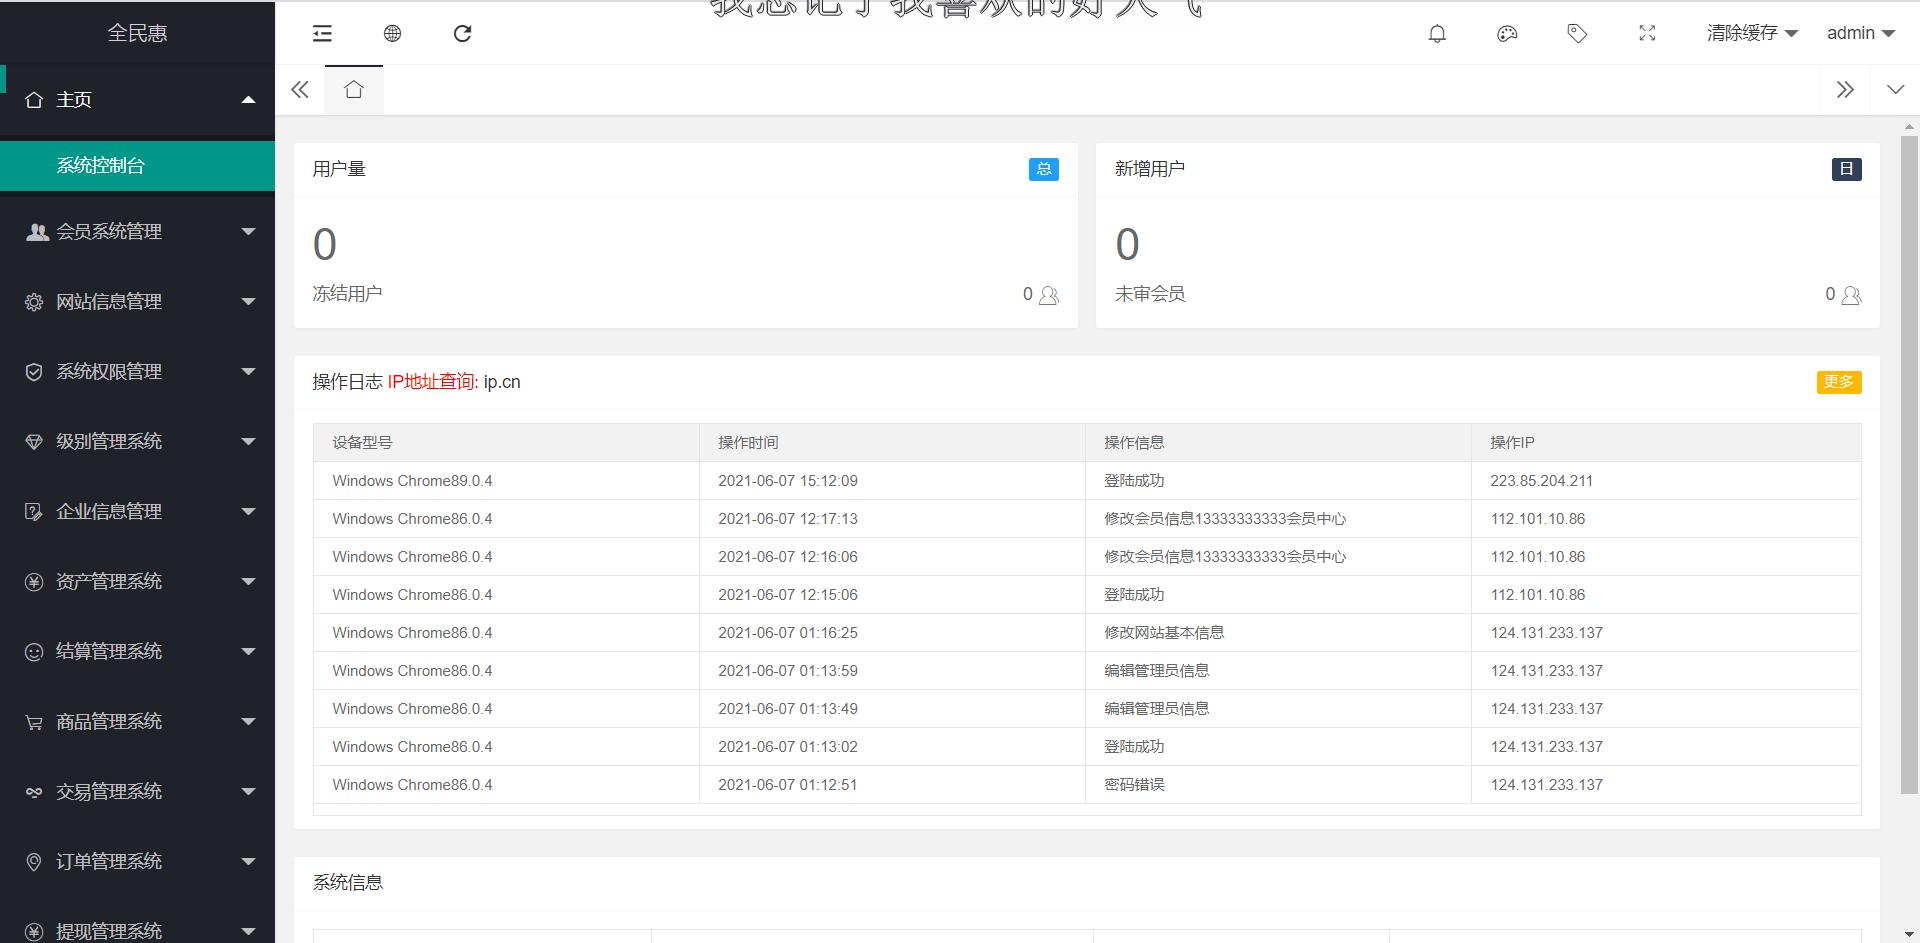This screenshot has width=1920, height=943.
Task: Collapse the sidebar with the menu-fold icon
Action: [322, 34]
